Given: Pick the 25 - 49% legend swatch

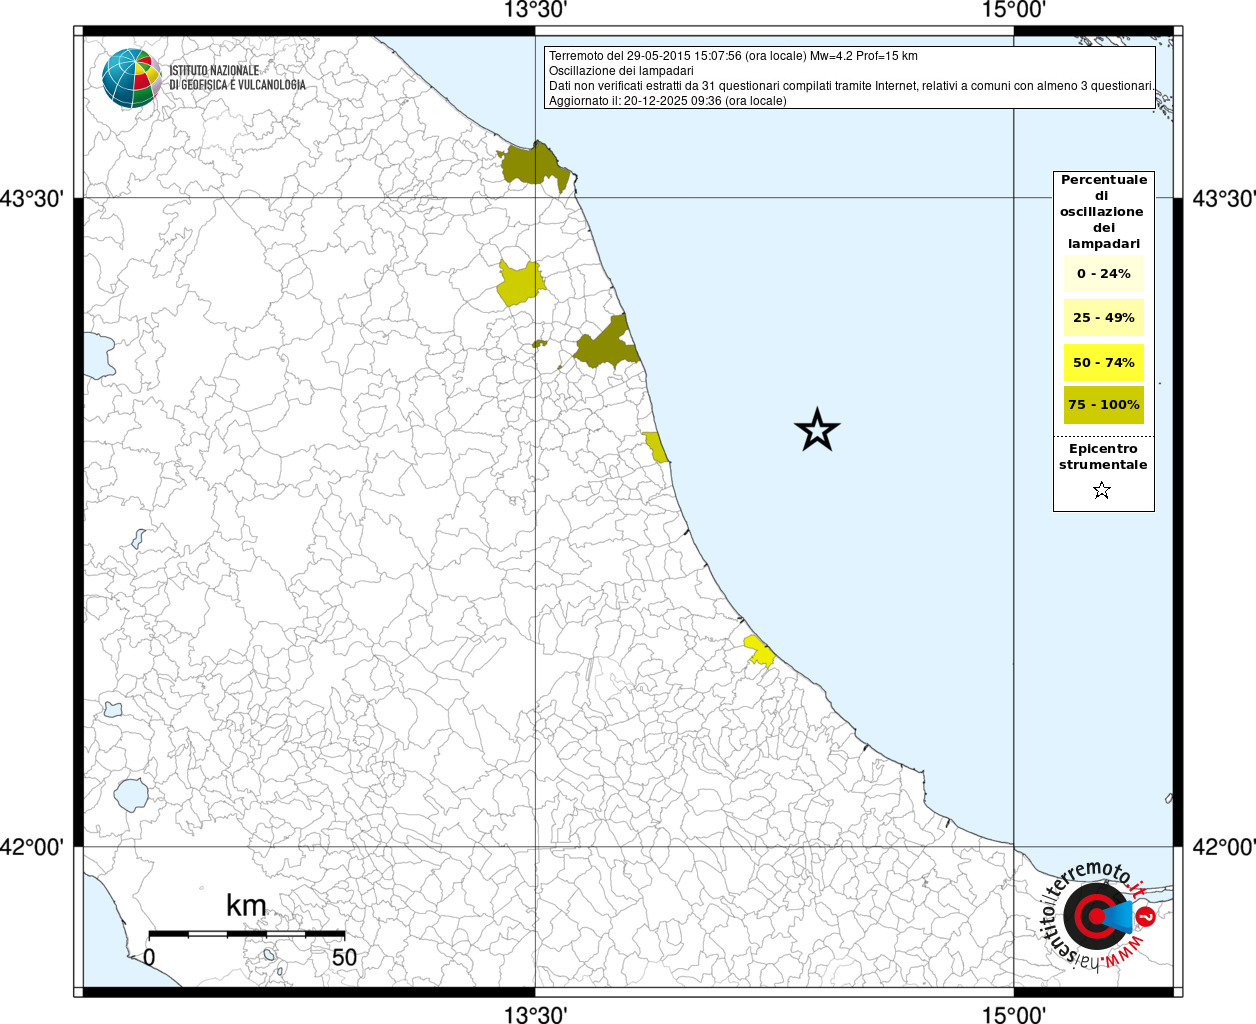Looking at the screenshot, I should pyautogui.click(x=1103, y=318).
